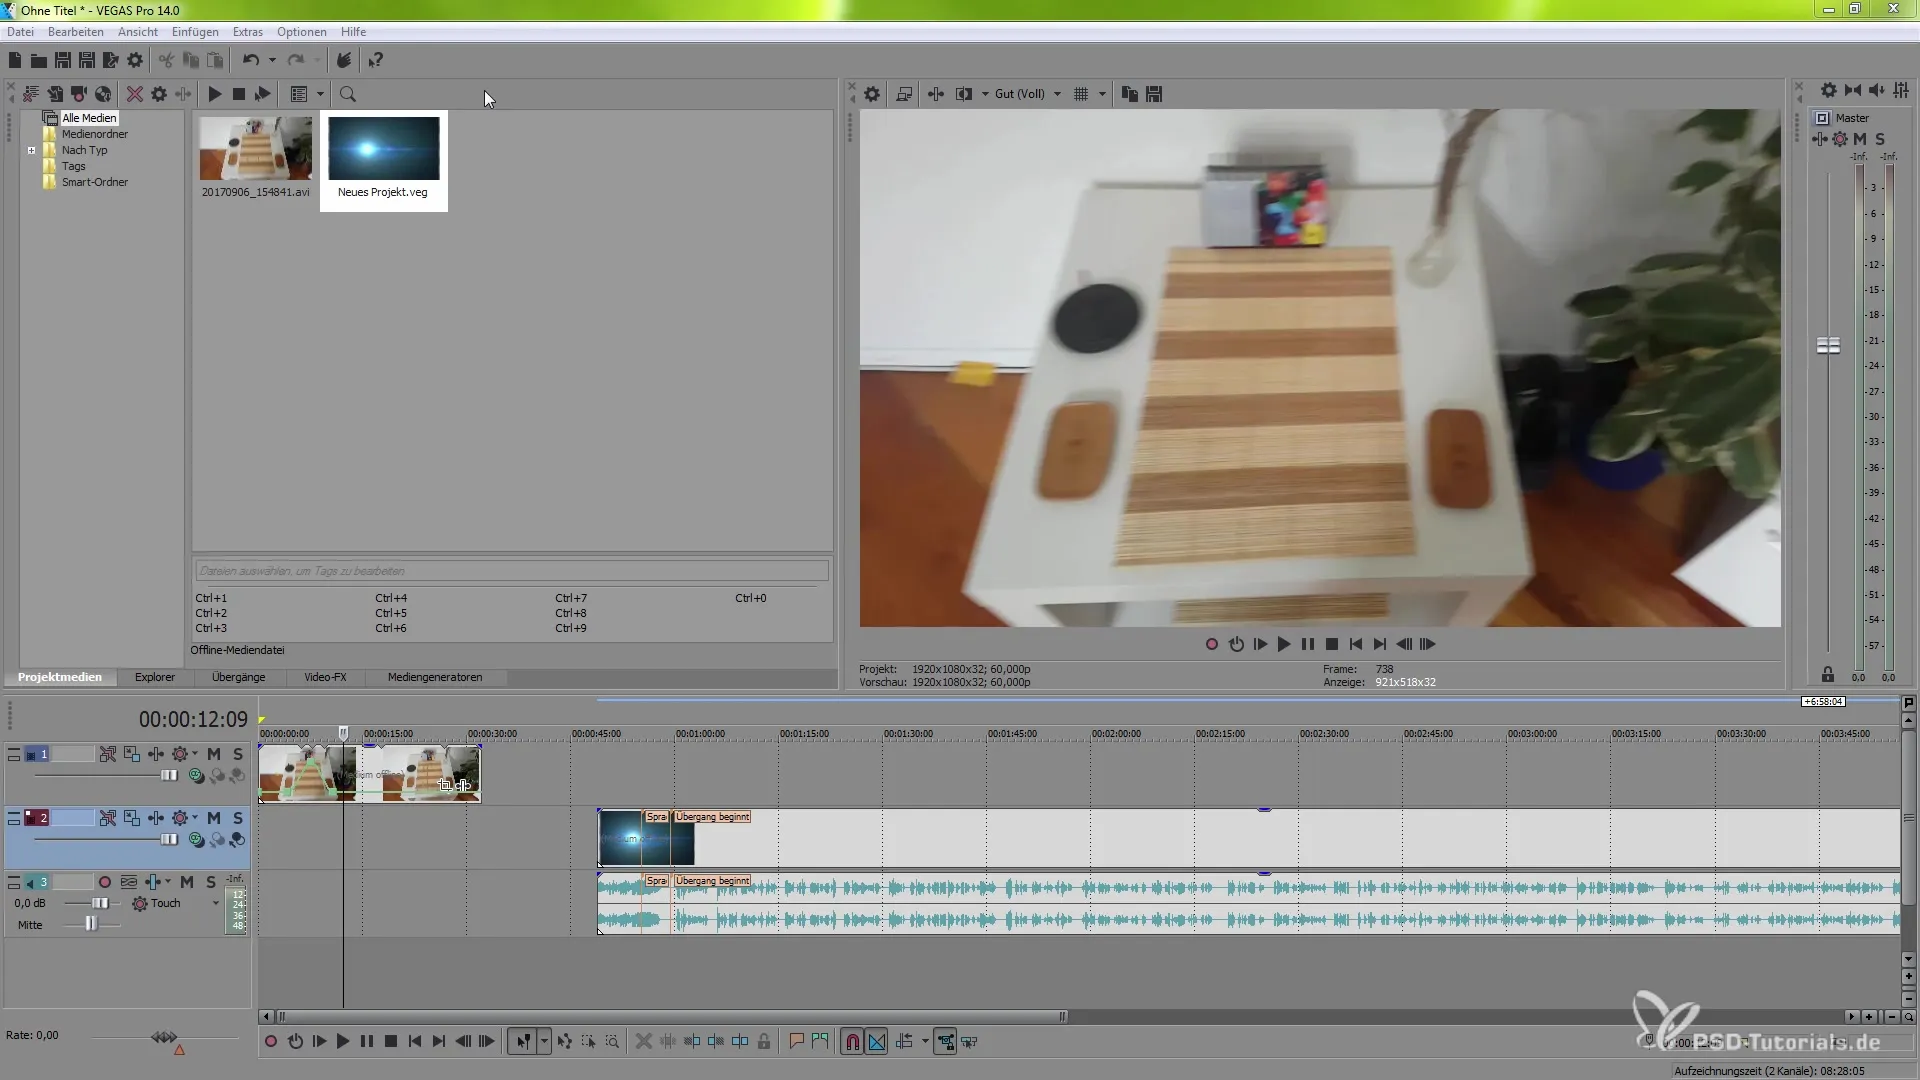The width and height of the screenshot is (1920, 1080).
Task: Arm audio track 3 for recording
Action: [x=105, y=882]
